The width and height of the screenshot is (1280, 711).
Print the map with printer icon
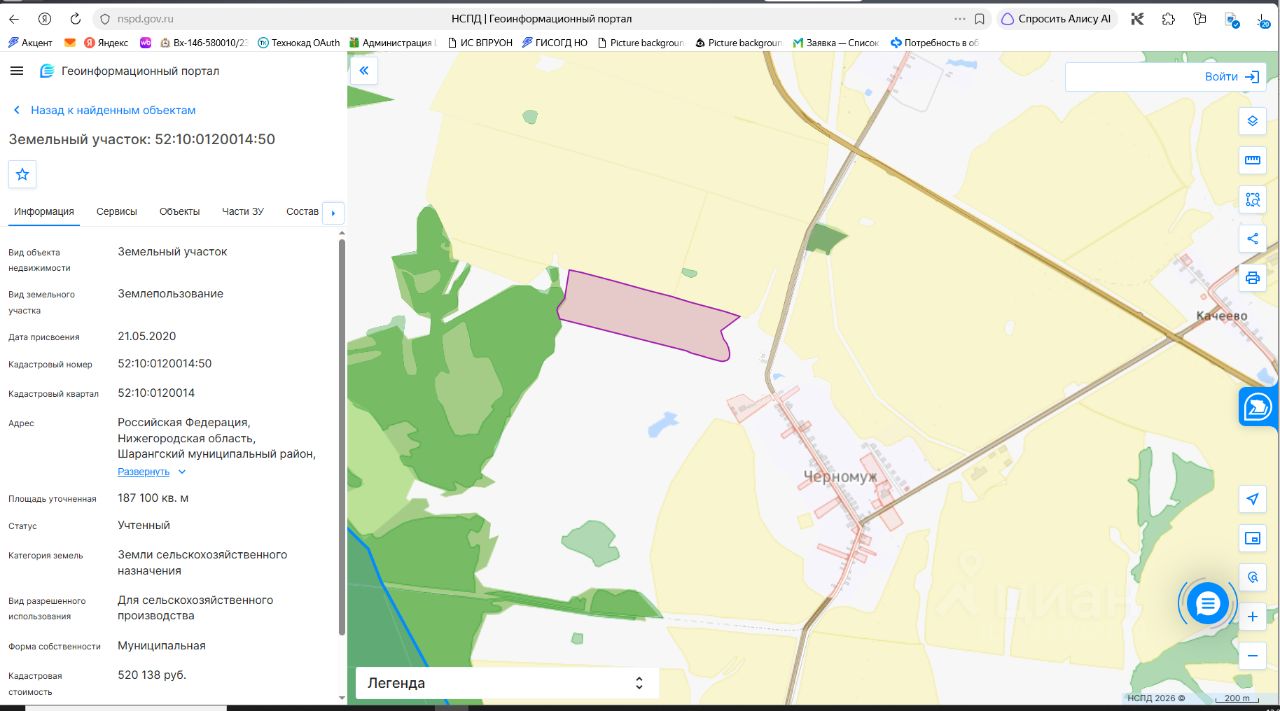pos(1252,278)
